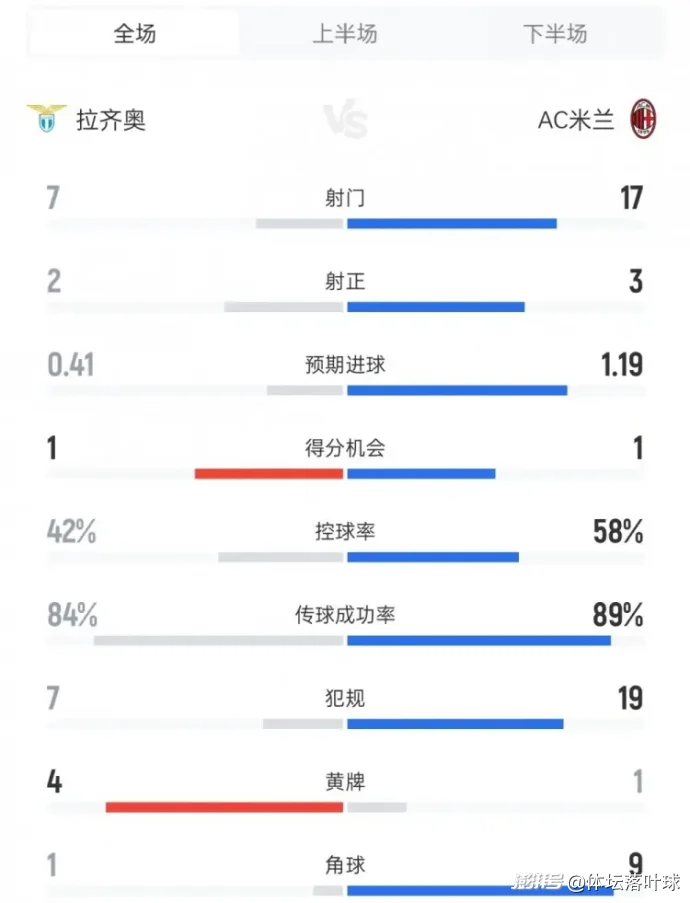Click the 控球率 possession label
Image resolution: width=690 pixels, height=903 pixels.
coord(345,532)
